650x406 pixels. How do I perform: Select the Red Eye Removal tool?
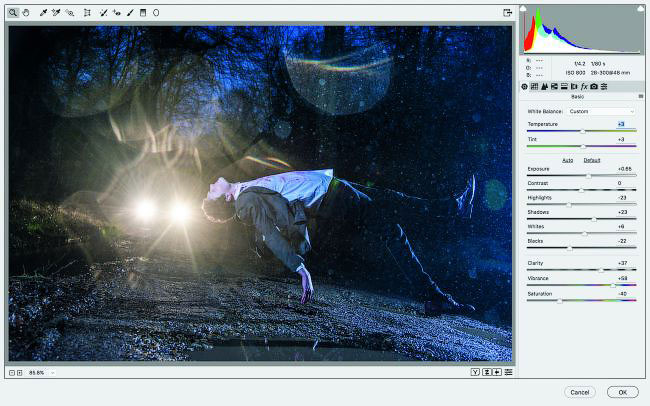(x=116, y=13)
